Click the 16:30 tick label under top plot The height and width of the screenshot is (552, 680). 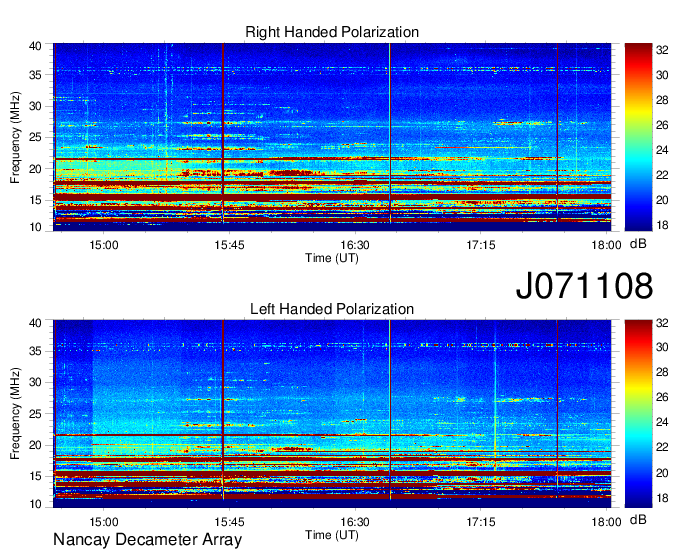pos(355,245)
